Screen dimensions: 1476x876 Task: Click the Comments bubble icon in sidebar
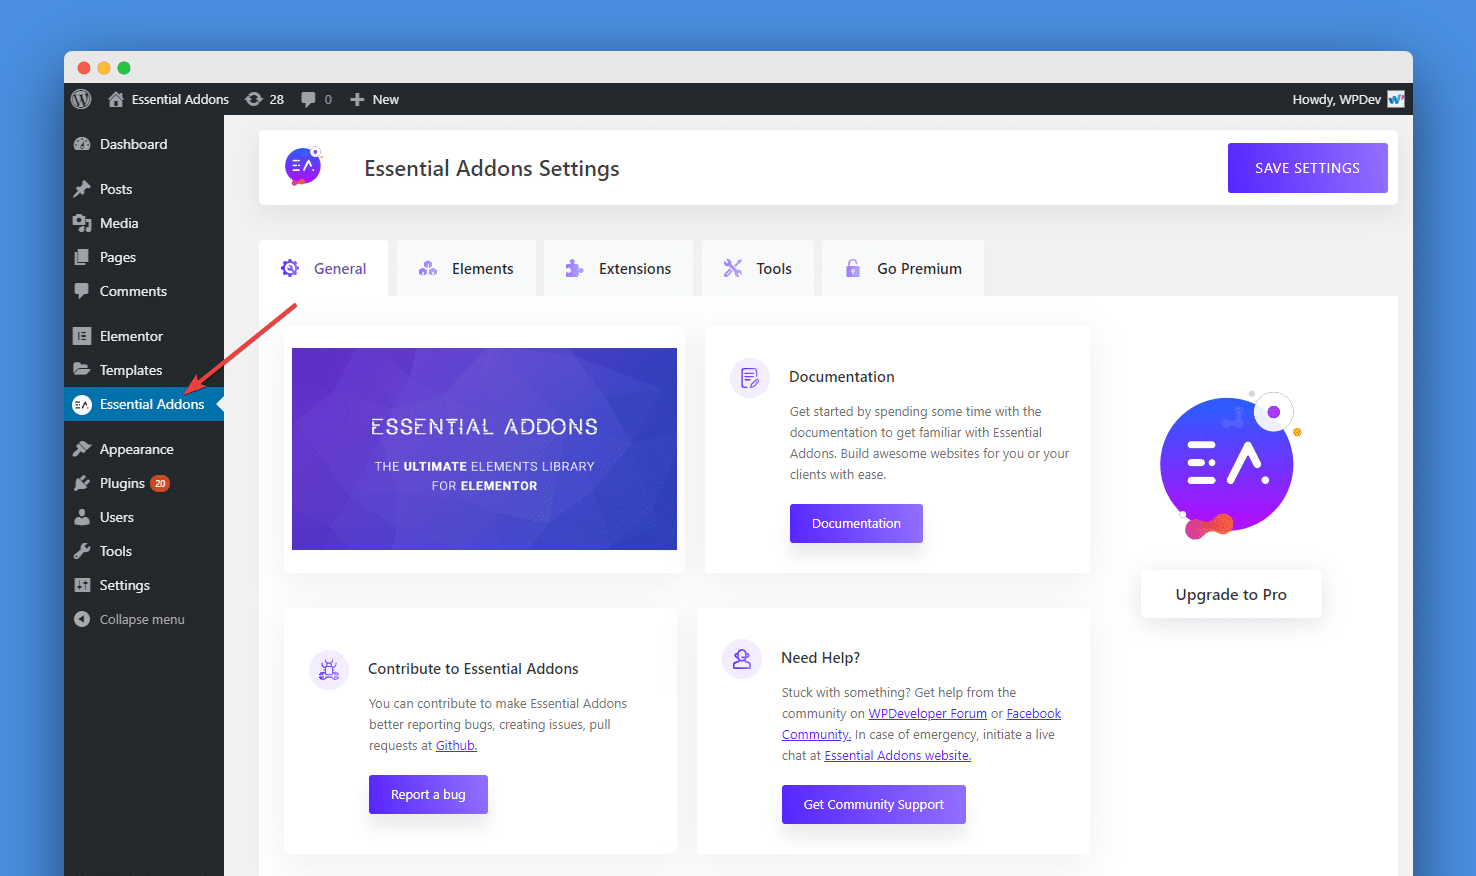click(x=82, y=291)
